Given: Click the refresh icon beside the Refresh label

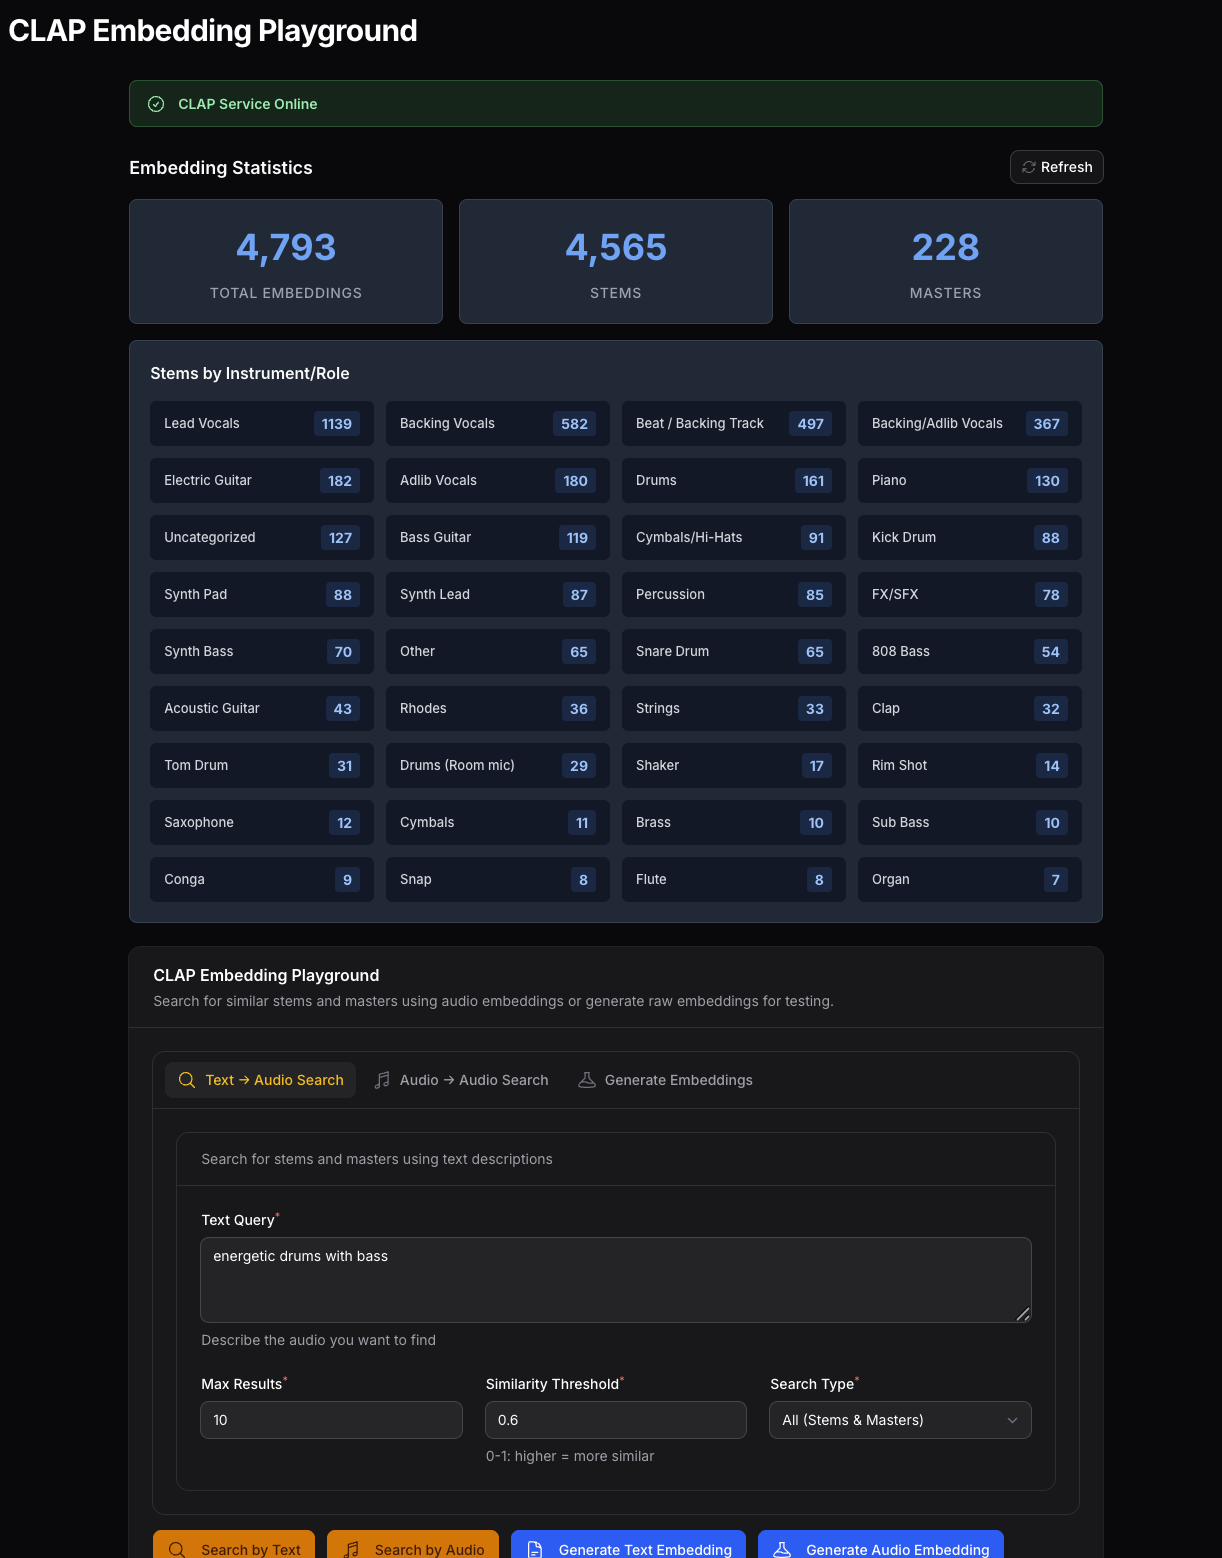Looking at the screenshot, I should 1029,167.
